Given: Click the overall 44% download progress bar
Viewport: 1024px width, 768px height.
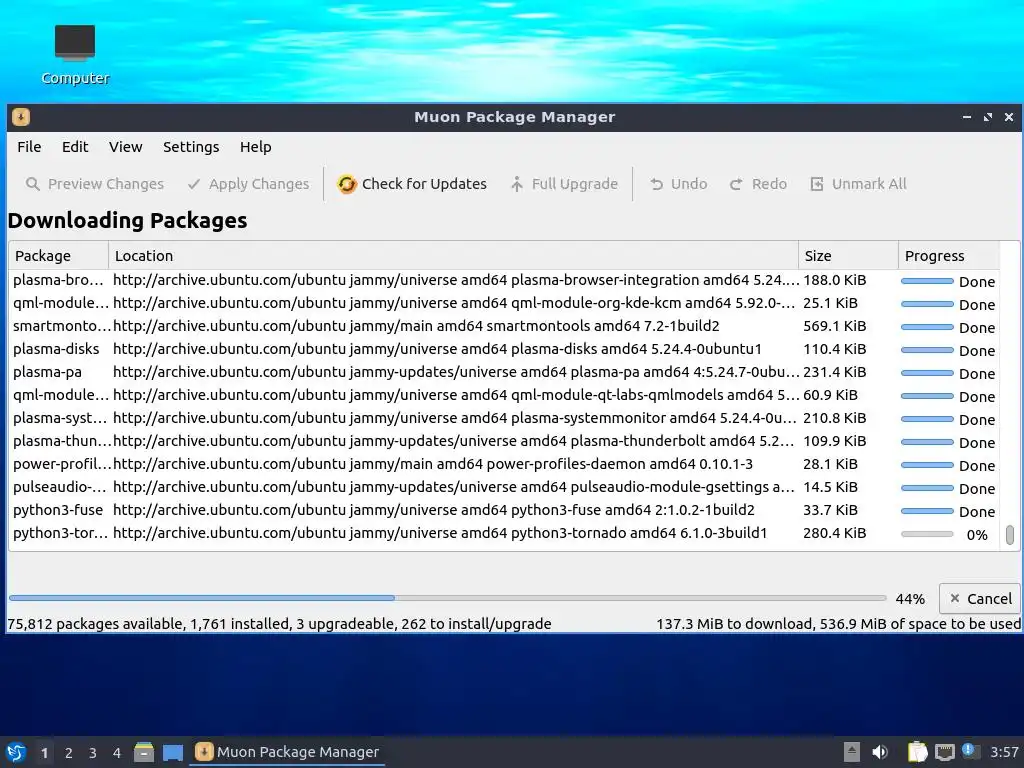Looking at the screenshot, I should pos(447,598).
